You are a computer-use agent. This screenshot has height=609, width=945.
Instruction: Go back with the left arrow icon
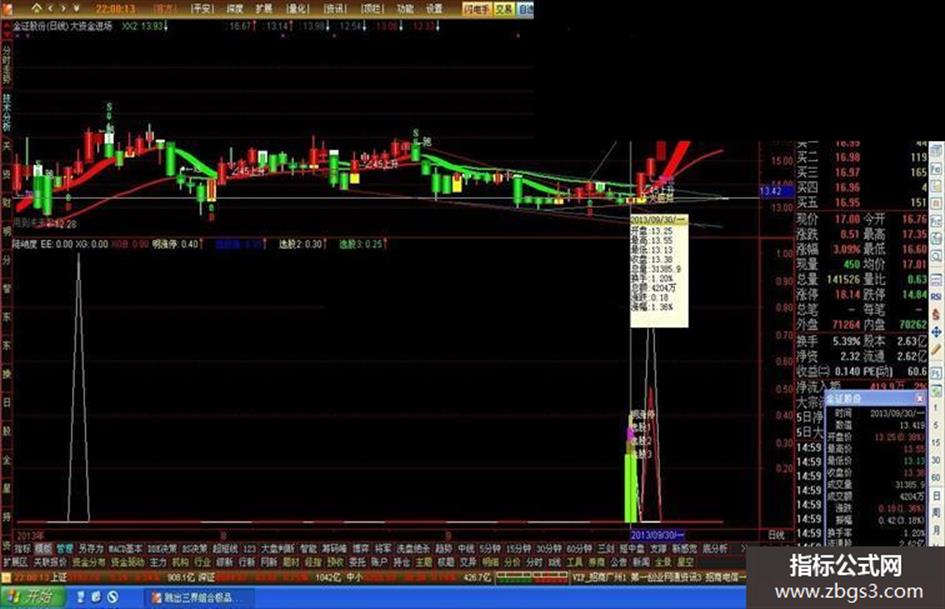[x=51, y=8]
